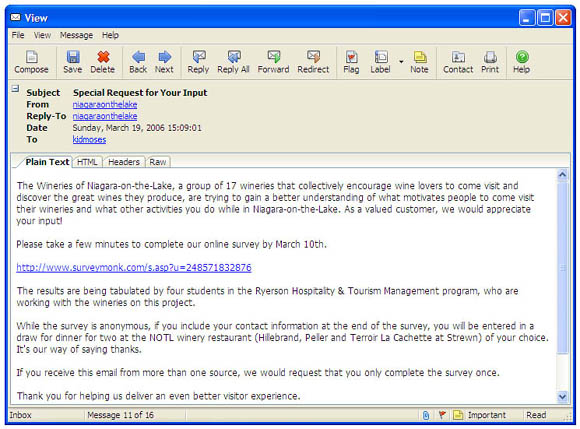580x429 pixels.
Task: Open the surveymonk.com survey link
Action: [134, 267]
